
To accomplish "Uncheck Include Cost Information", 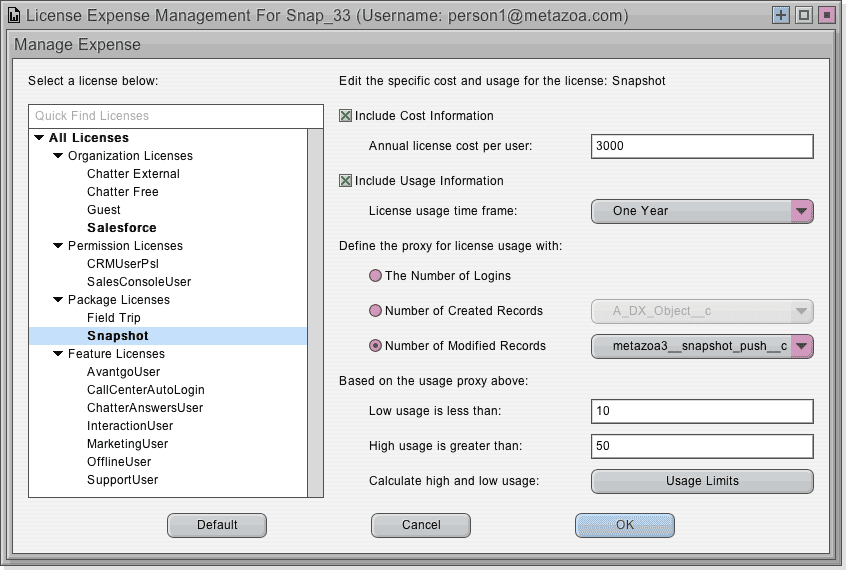I will [345, 116].
